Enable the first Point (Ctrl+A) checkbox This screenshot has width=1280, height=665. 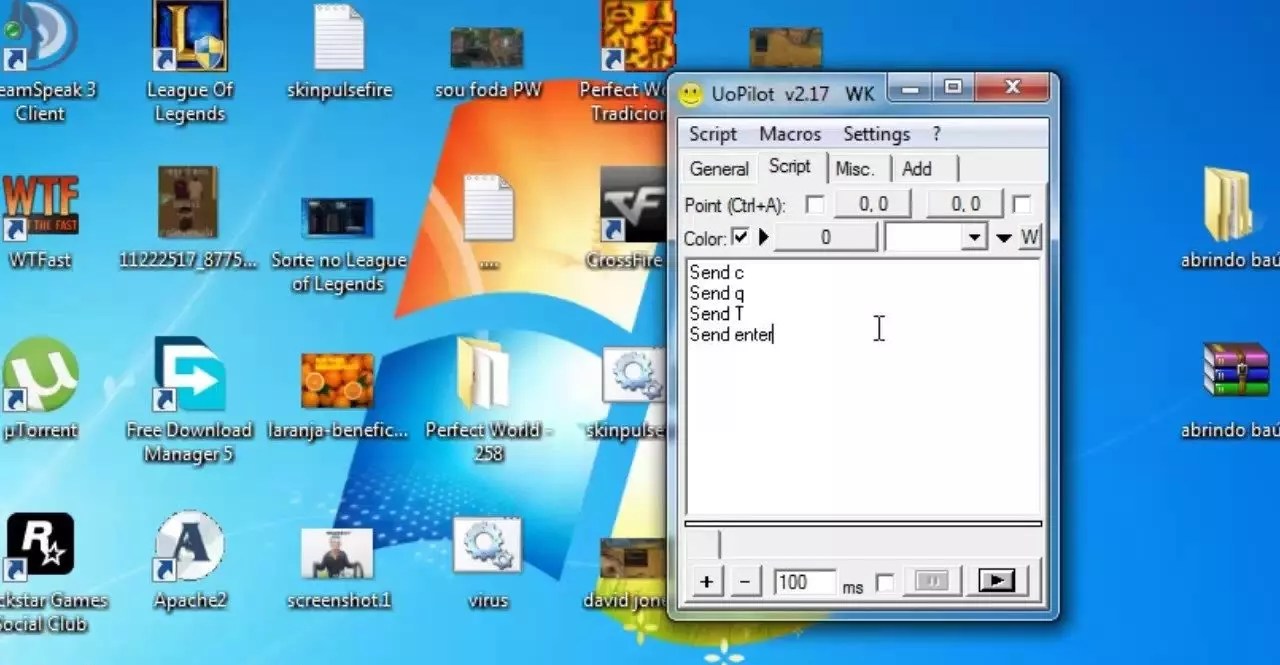point(815,204)
